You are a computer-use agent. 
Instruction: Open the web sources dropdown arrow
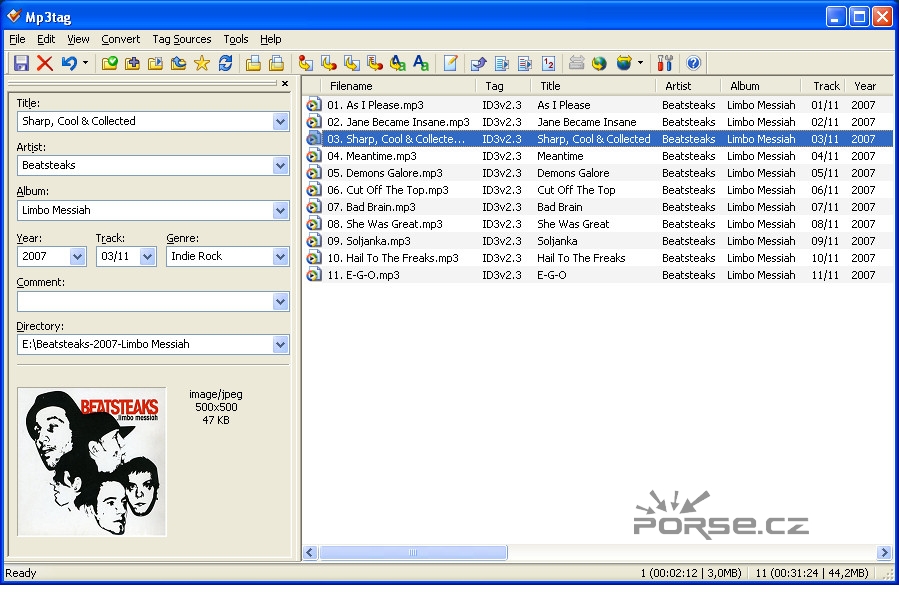(x=640, y=63)
